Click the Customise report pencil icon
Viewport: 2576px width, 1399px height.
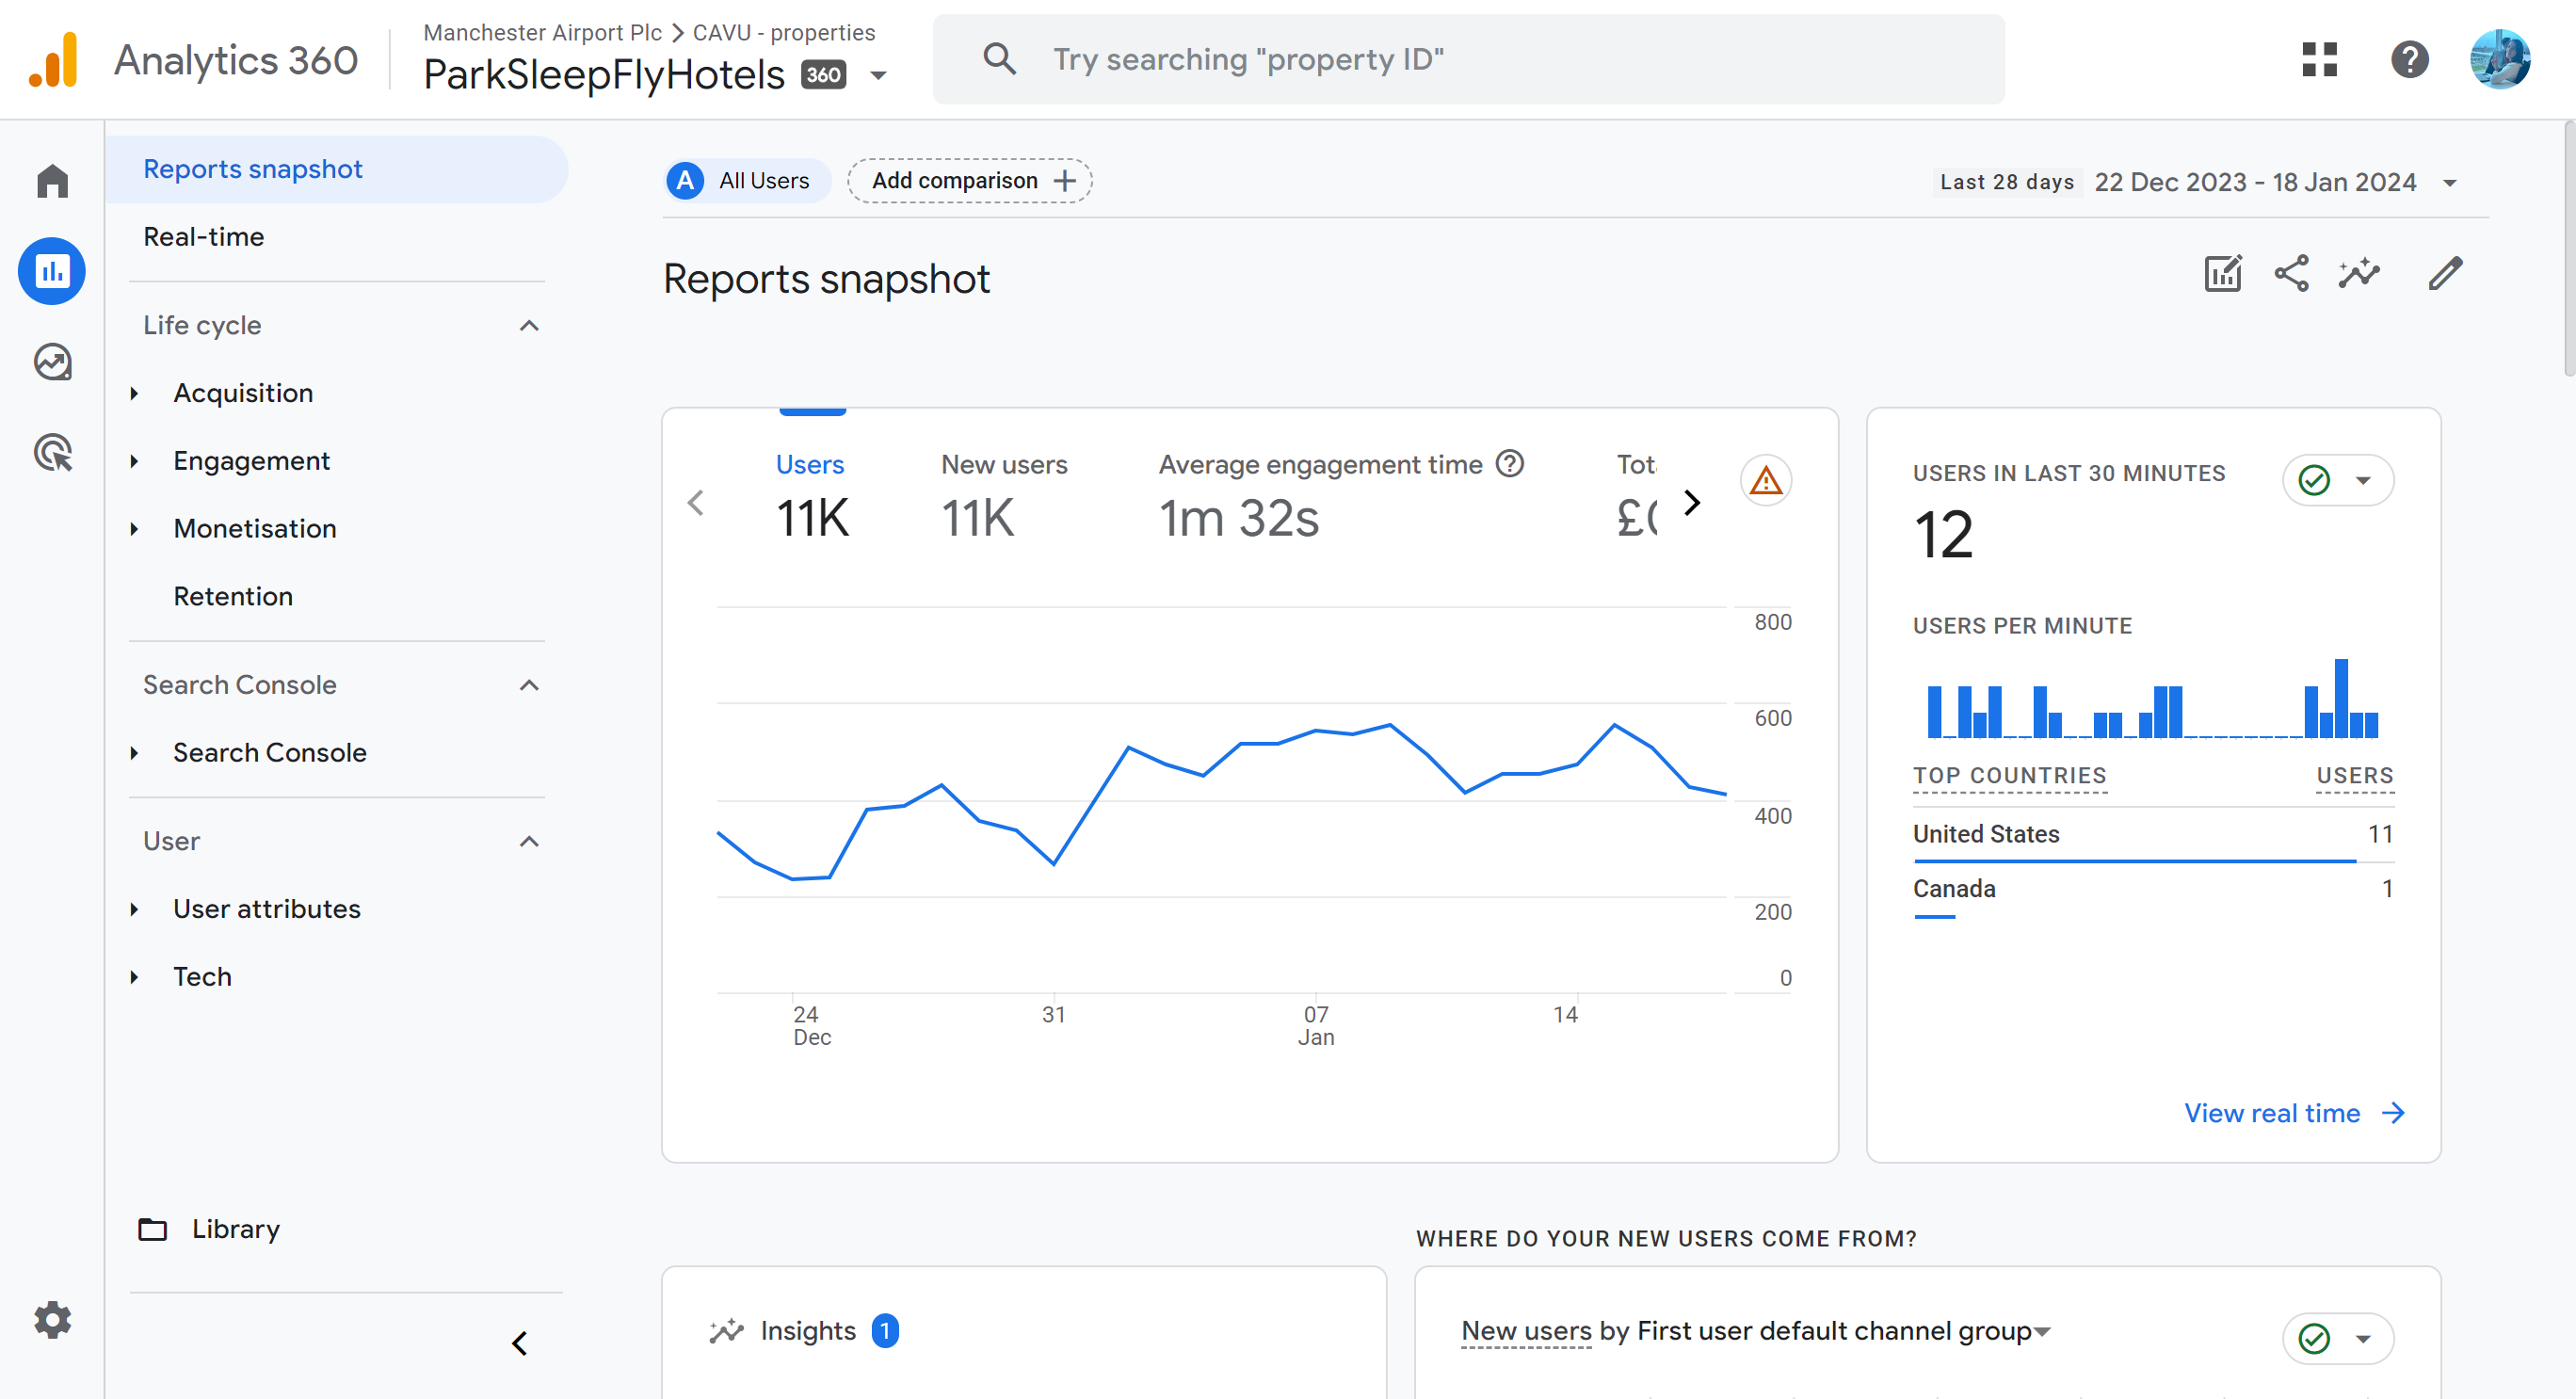pos(2445,273)
